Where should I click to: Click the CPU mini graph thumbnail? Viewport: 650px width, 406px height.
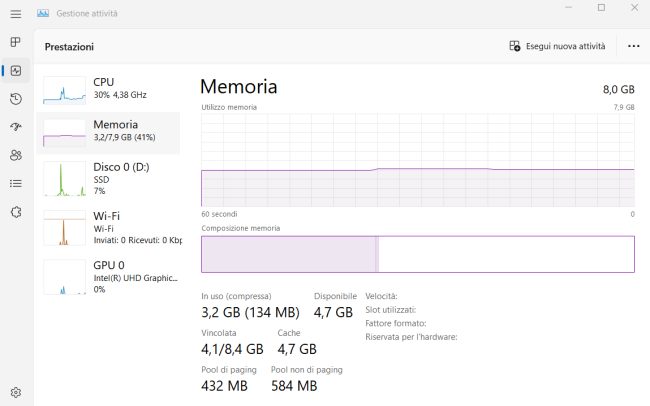64,90
